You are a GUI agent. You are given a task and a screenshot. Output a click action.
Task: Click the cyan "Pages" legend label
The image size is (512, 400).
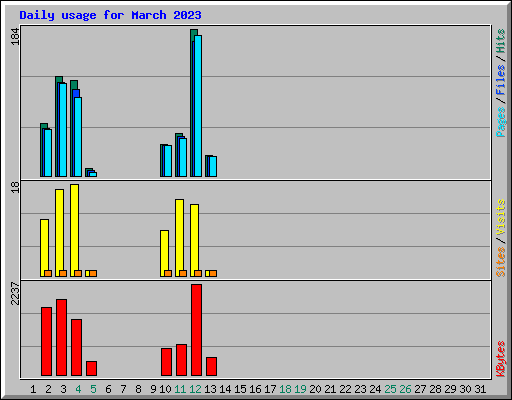pos(501,122)
